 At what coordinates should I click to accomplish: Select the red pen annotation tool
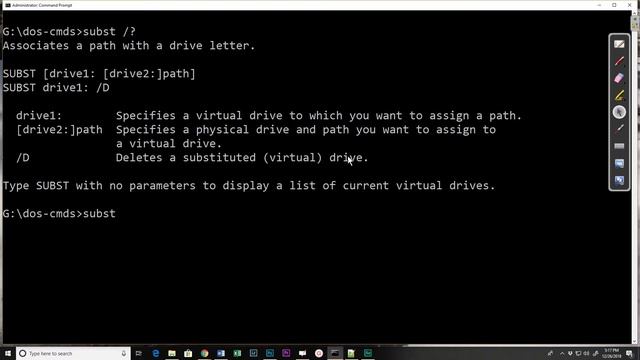pyautogui.click(x=619, y=61)
